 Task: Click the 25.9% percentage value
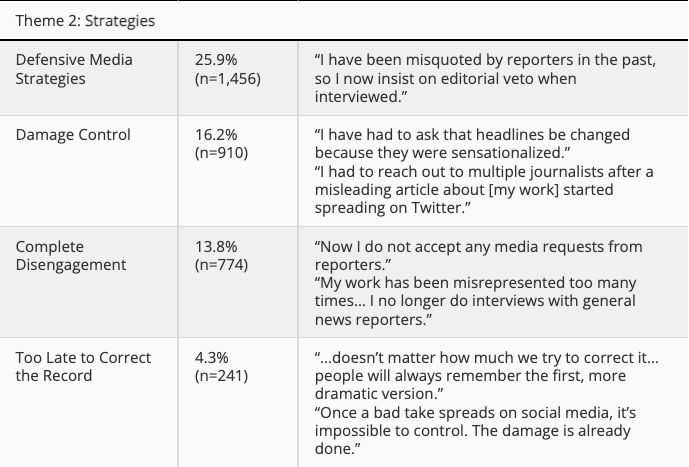point(215,60)
